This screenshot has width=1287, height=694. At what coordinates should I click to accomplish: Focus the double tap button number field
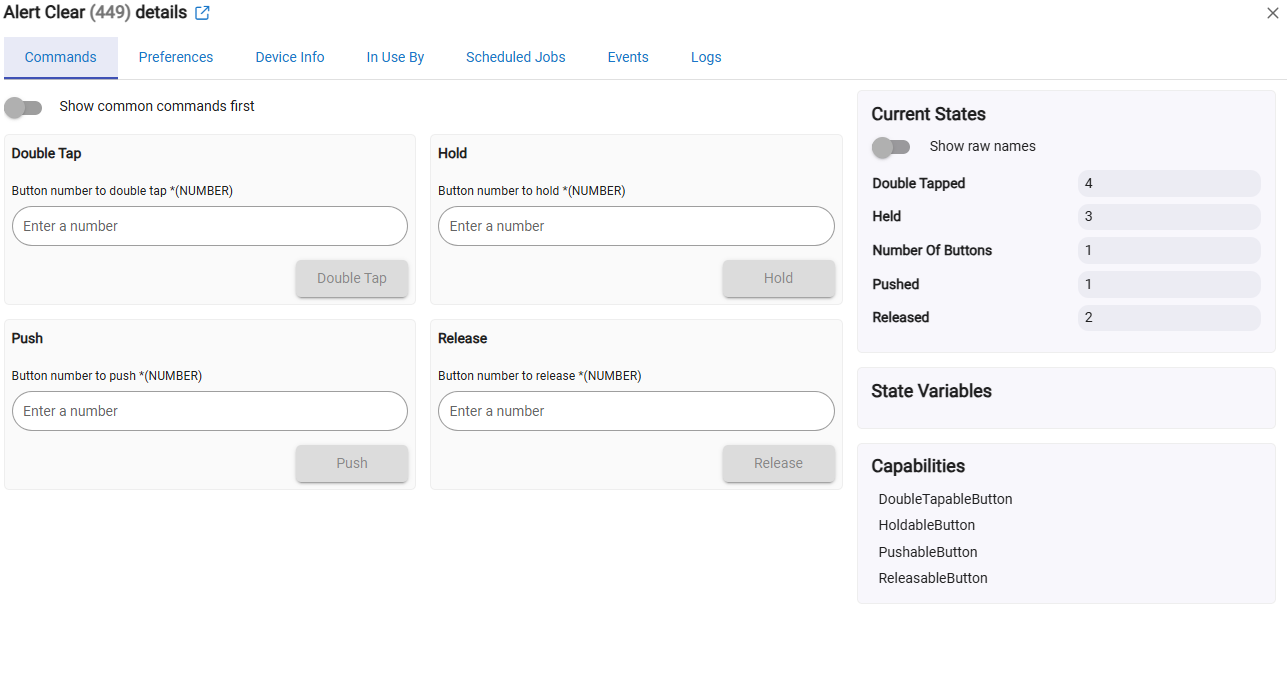(210, 226)
